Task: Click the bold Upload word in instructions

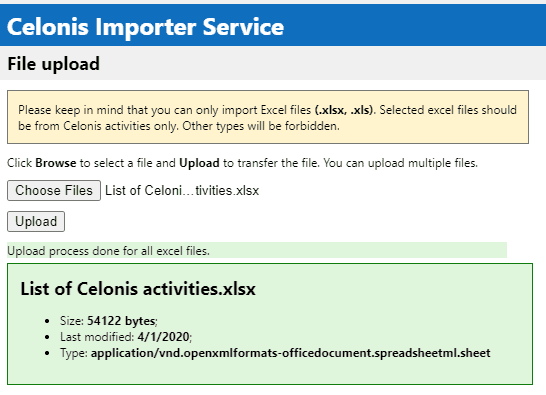Action: point(199,163)
